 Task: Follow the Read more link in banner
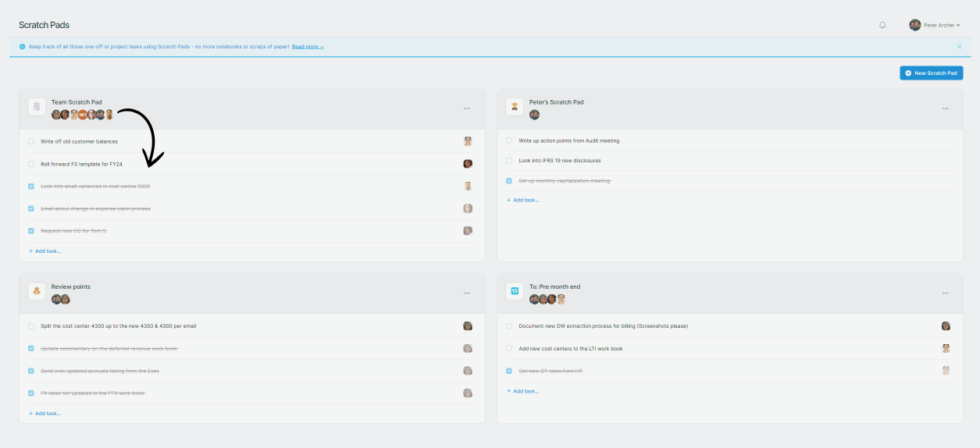(x=307, y=46)
